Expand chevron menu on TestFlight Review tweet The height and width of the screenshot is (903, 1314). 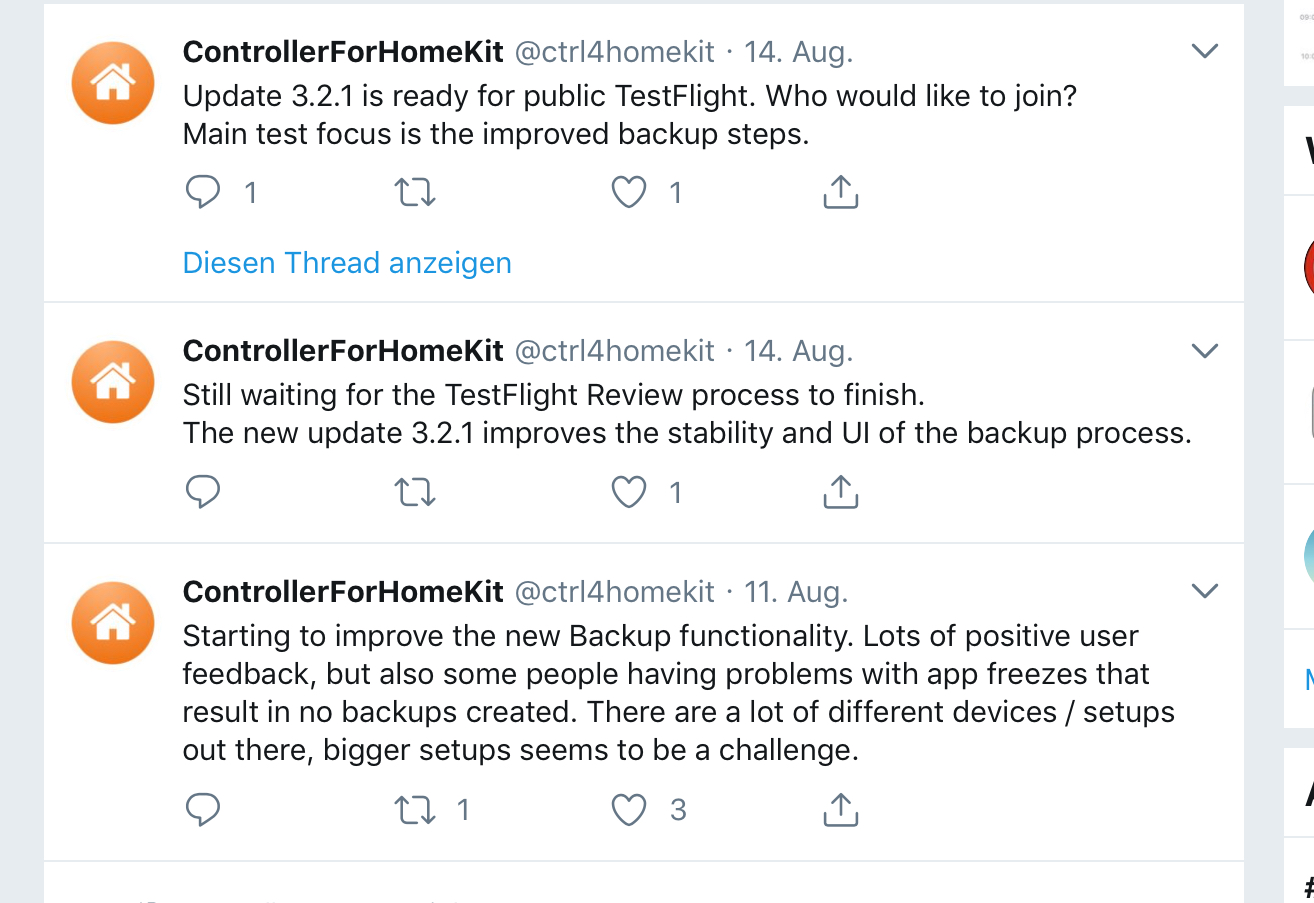pos(1205,351)
